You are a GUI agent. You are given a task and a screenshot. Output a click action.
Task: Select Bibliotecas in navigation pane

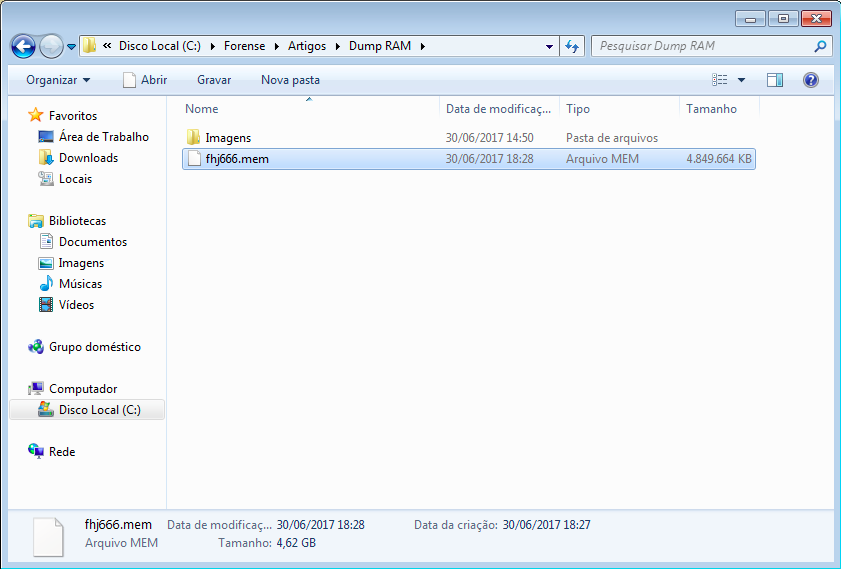pyautogui.click(x=67, y=220)
